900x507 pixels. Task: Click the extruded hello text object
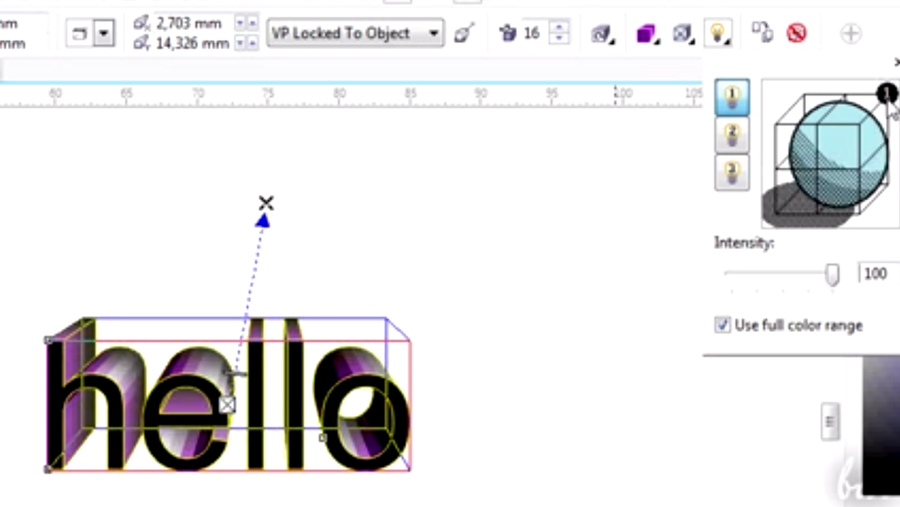pyautogui.click(x=228, y=394)
